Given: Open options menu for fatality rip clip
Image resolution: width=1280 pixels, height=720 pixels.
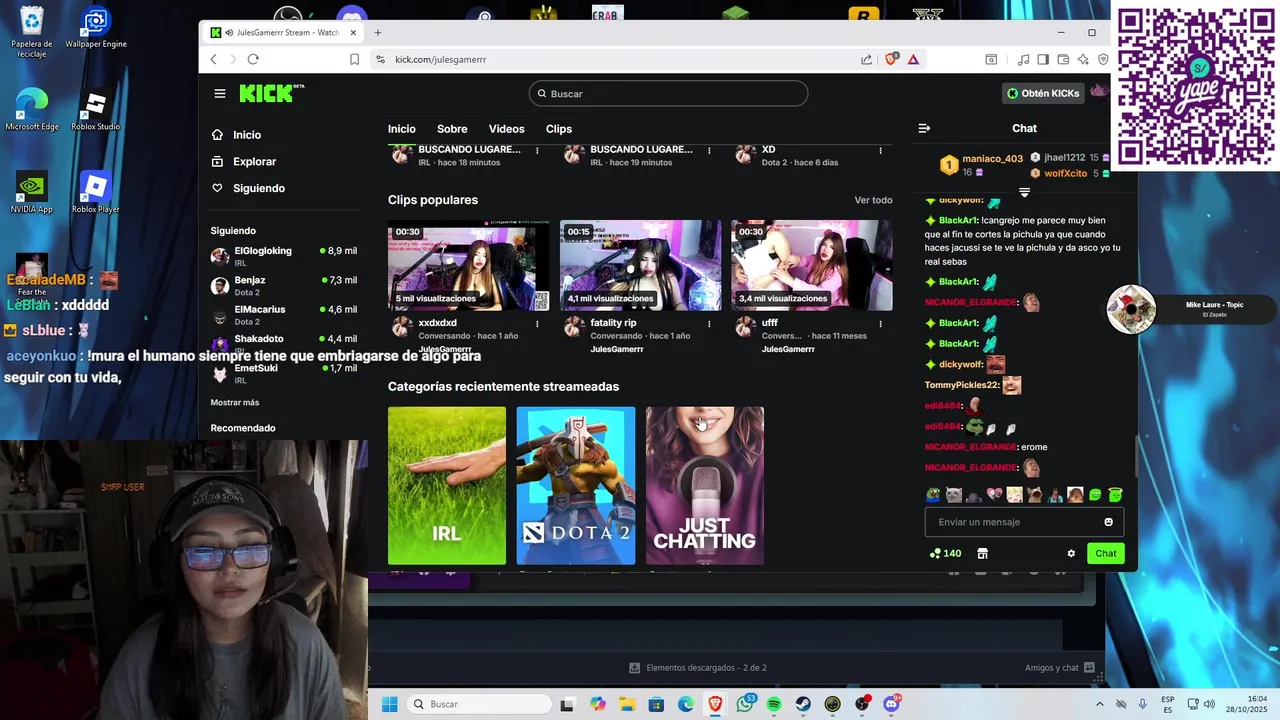Looking at the screenshot, I should (709, 324).
